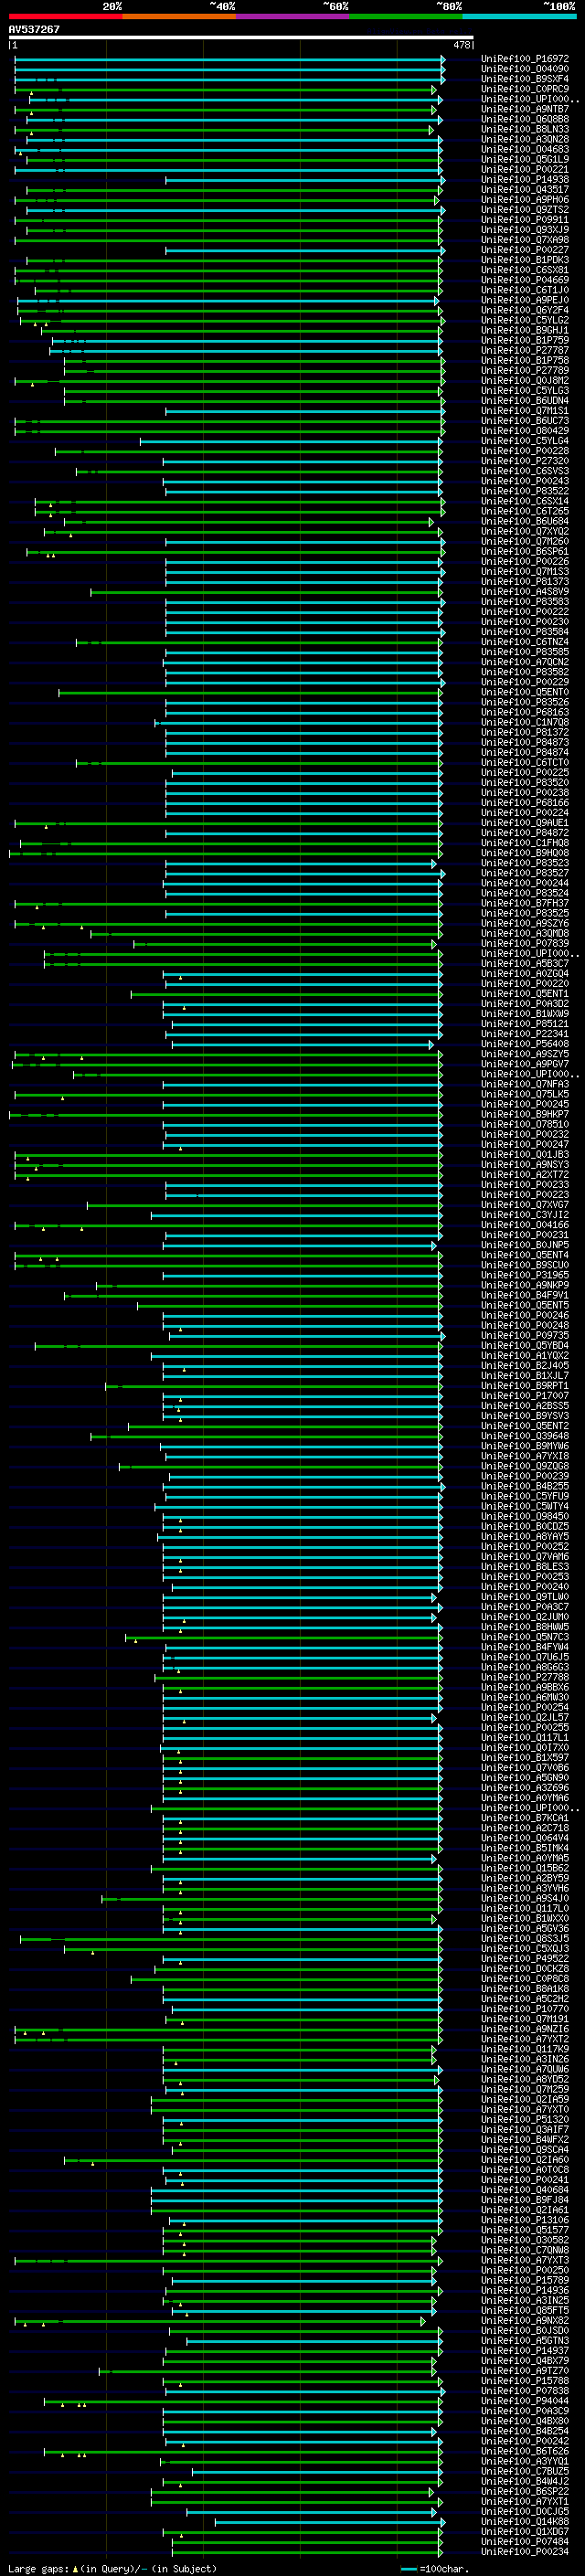Viewport: 585px width, 2576px height.
Task: Click the cyan alignment bar for UniRef100_P16972
Action: coord(230,59)
